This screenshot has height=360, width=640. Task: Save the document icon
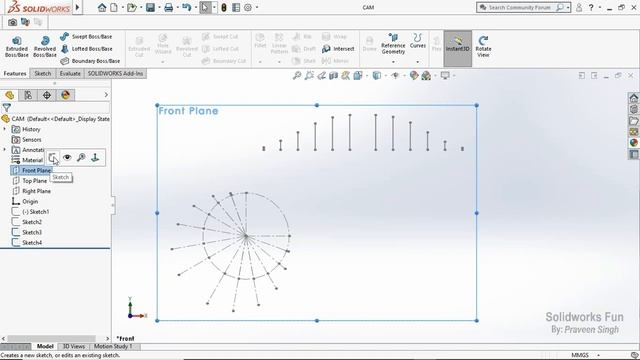151,7
